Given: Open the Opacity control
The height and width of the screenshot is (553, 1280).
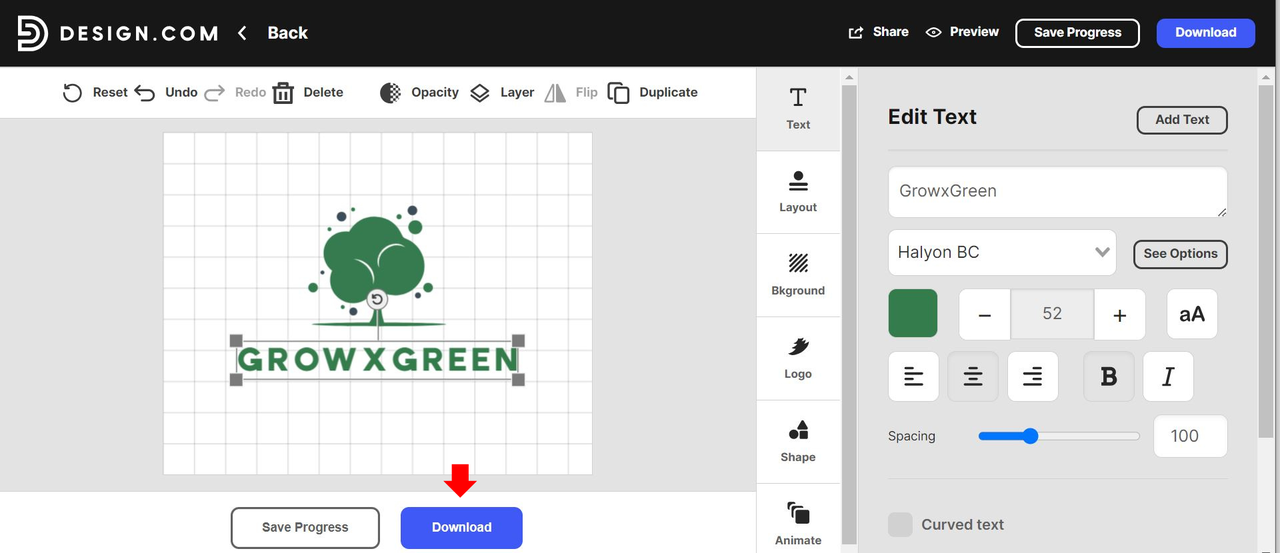Looking at the screenshot, I should (419, 93).
